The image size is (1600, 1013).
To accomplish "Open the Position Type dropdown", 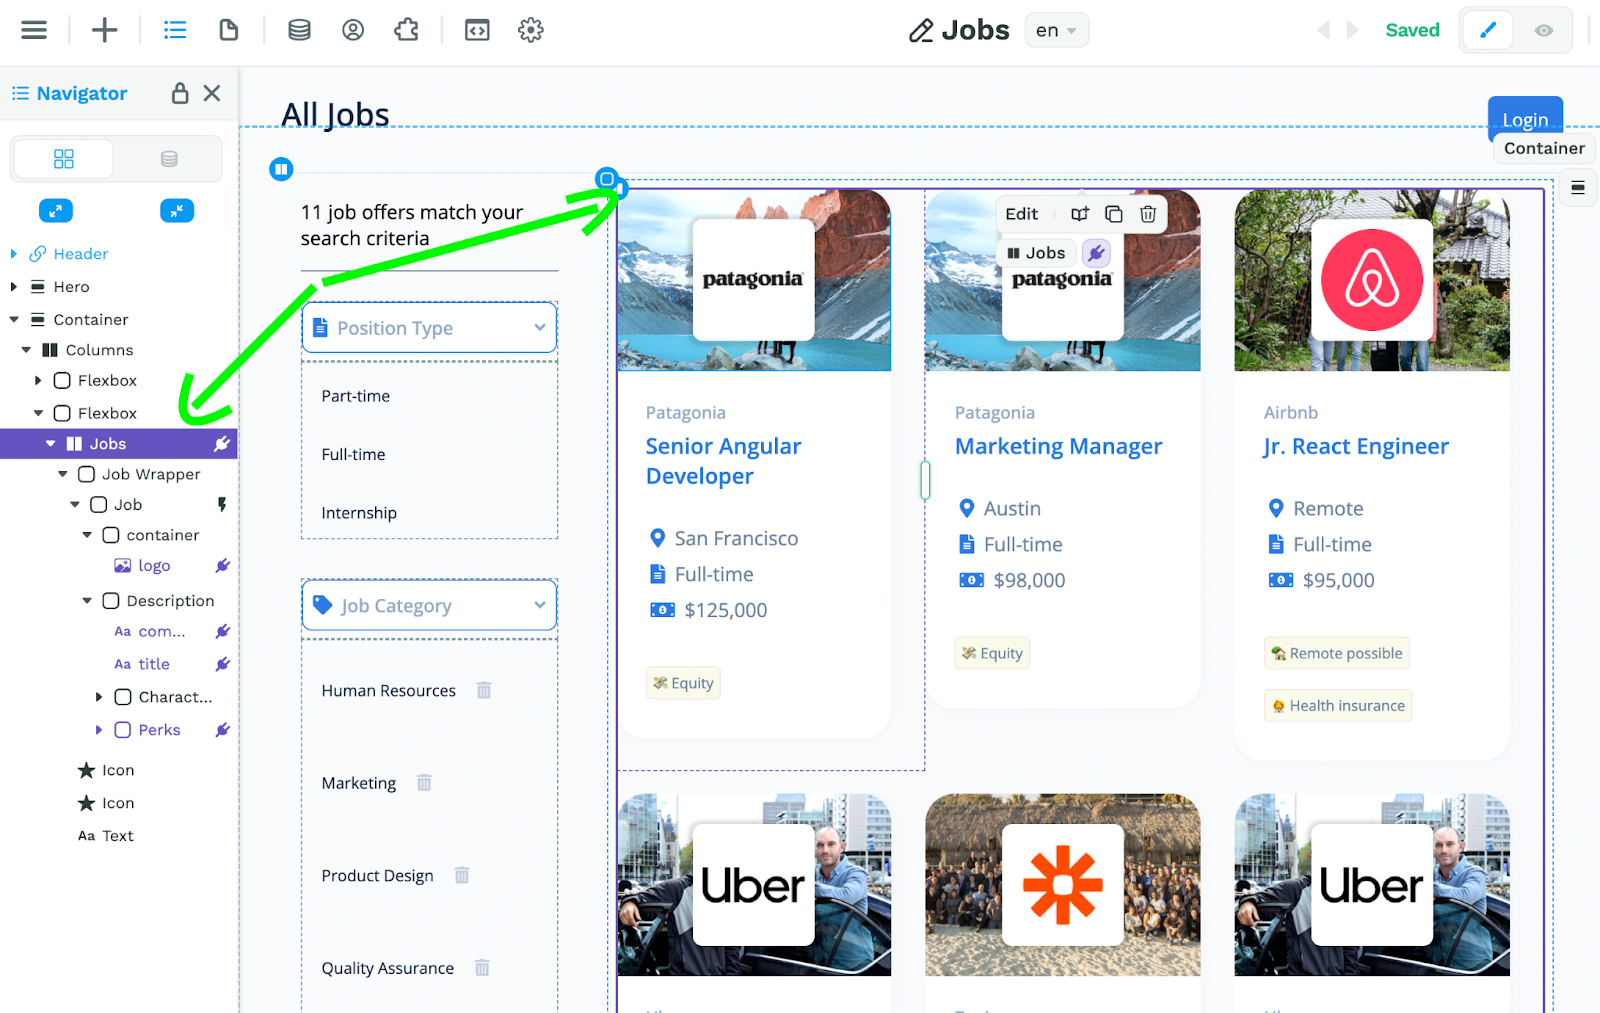I will (430, 328).
